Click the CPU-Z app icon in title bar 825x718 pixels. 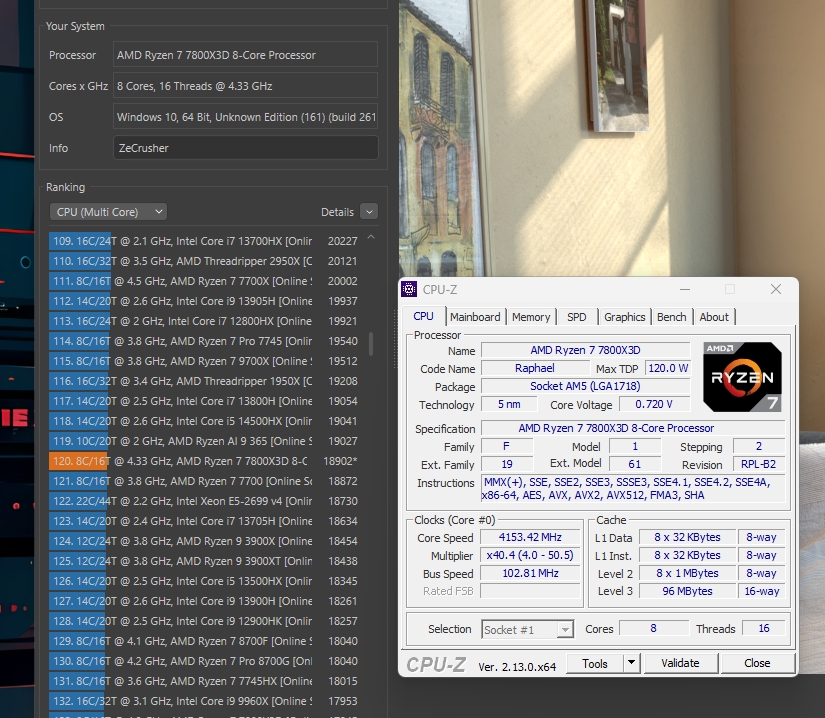coord(409,289)
